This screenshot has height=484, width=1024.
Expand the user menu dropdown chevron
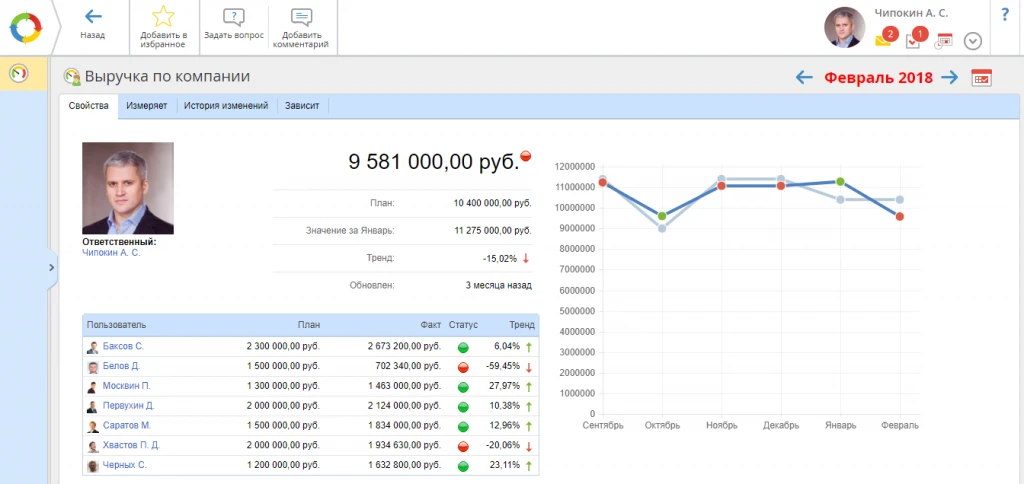tap(972, 41)
